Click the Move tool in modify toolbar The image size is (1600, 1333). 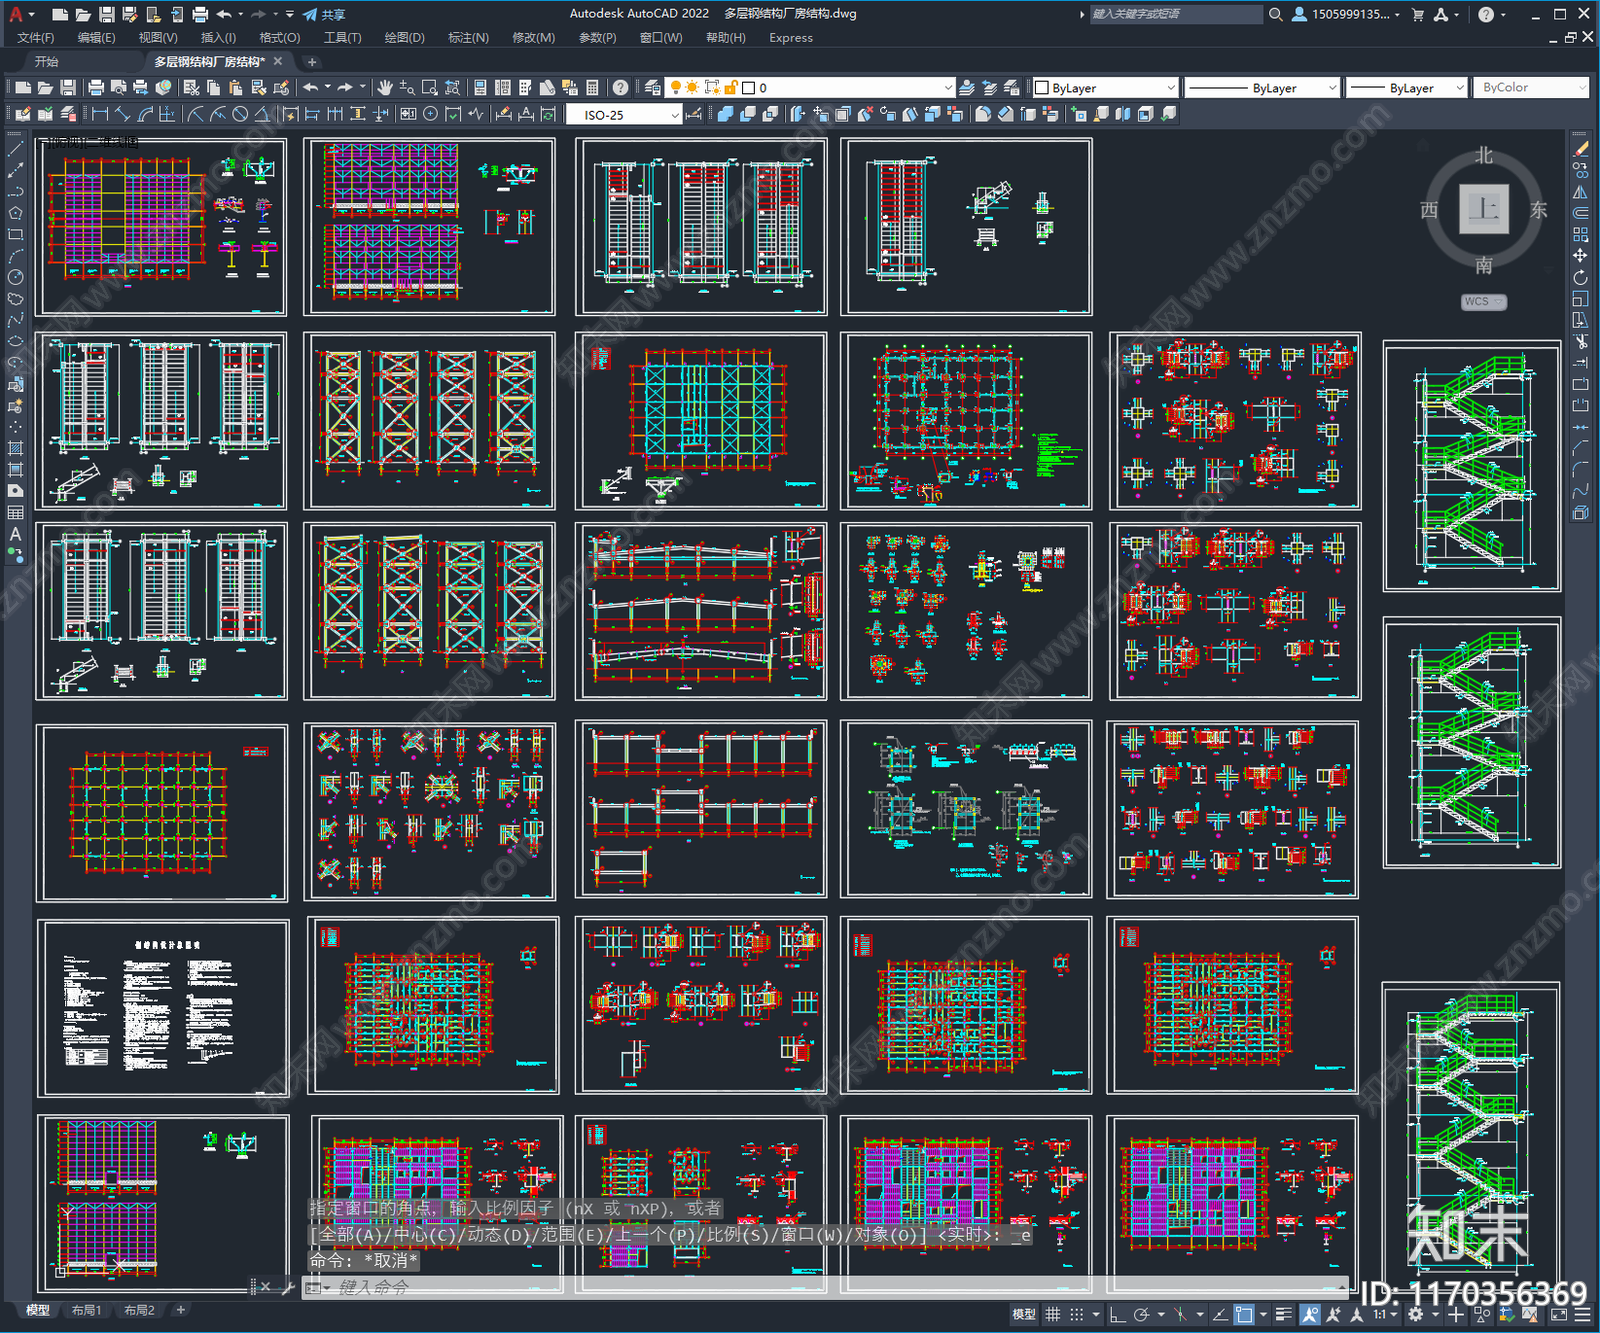tap(1580, 256)
